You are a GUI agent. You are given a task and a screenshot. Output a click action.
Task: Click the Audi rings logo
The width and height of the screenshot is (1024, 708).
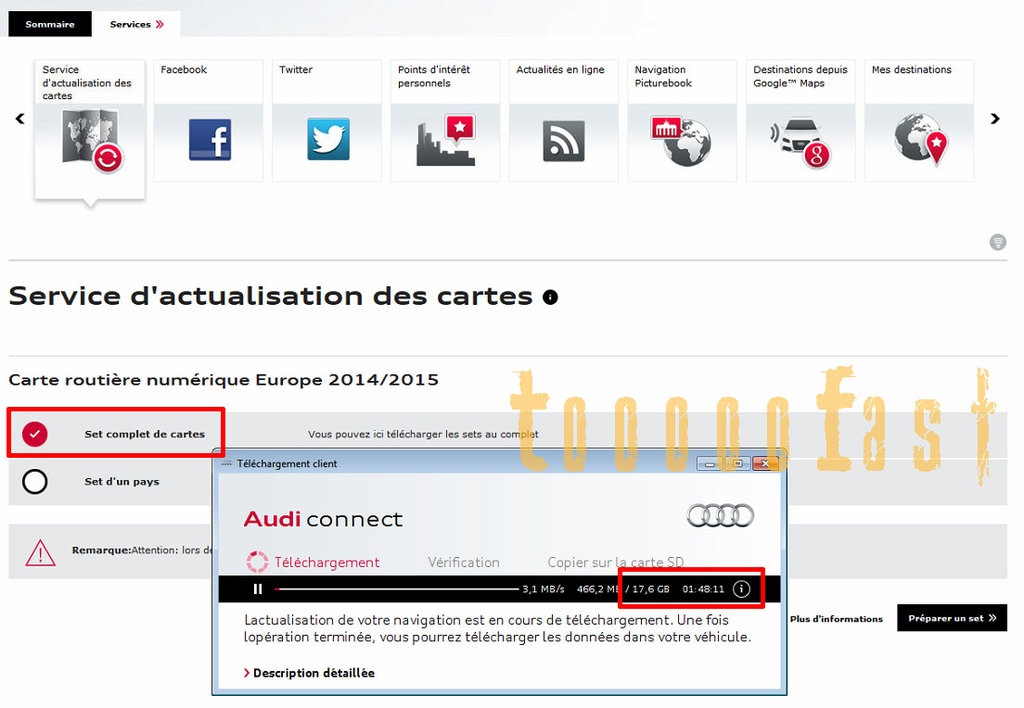(720, 516)
